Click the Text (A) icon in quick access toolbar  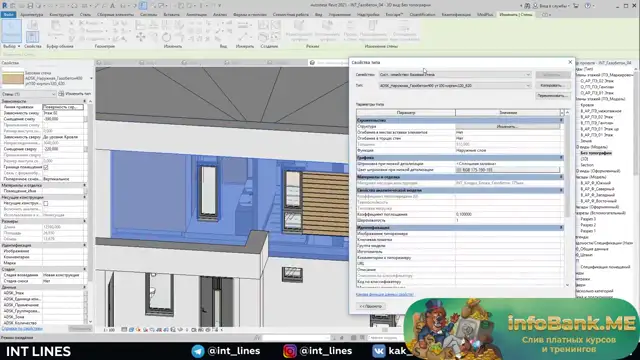[113, 6]
